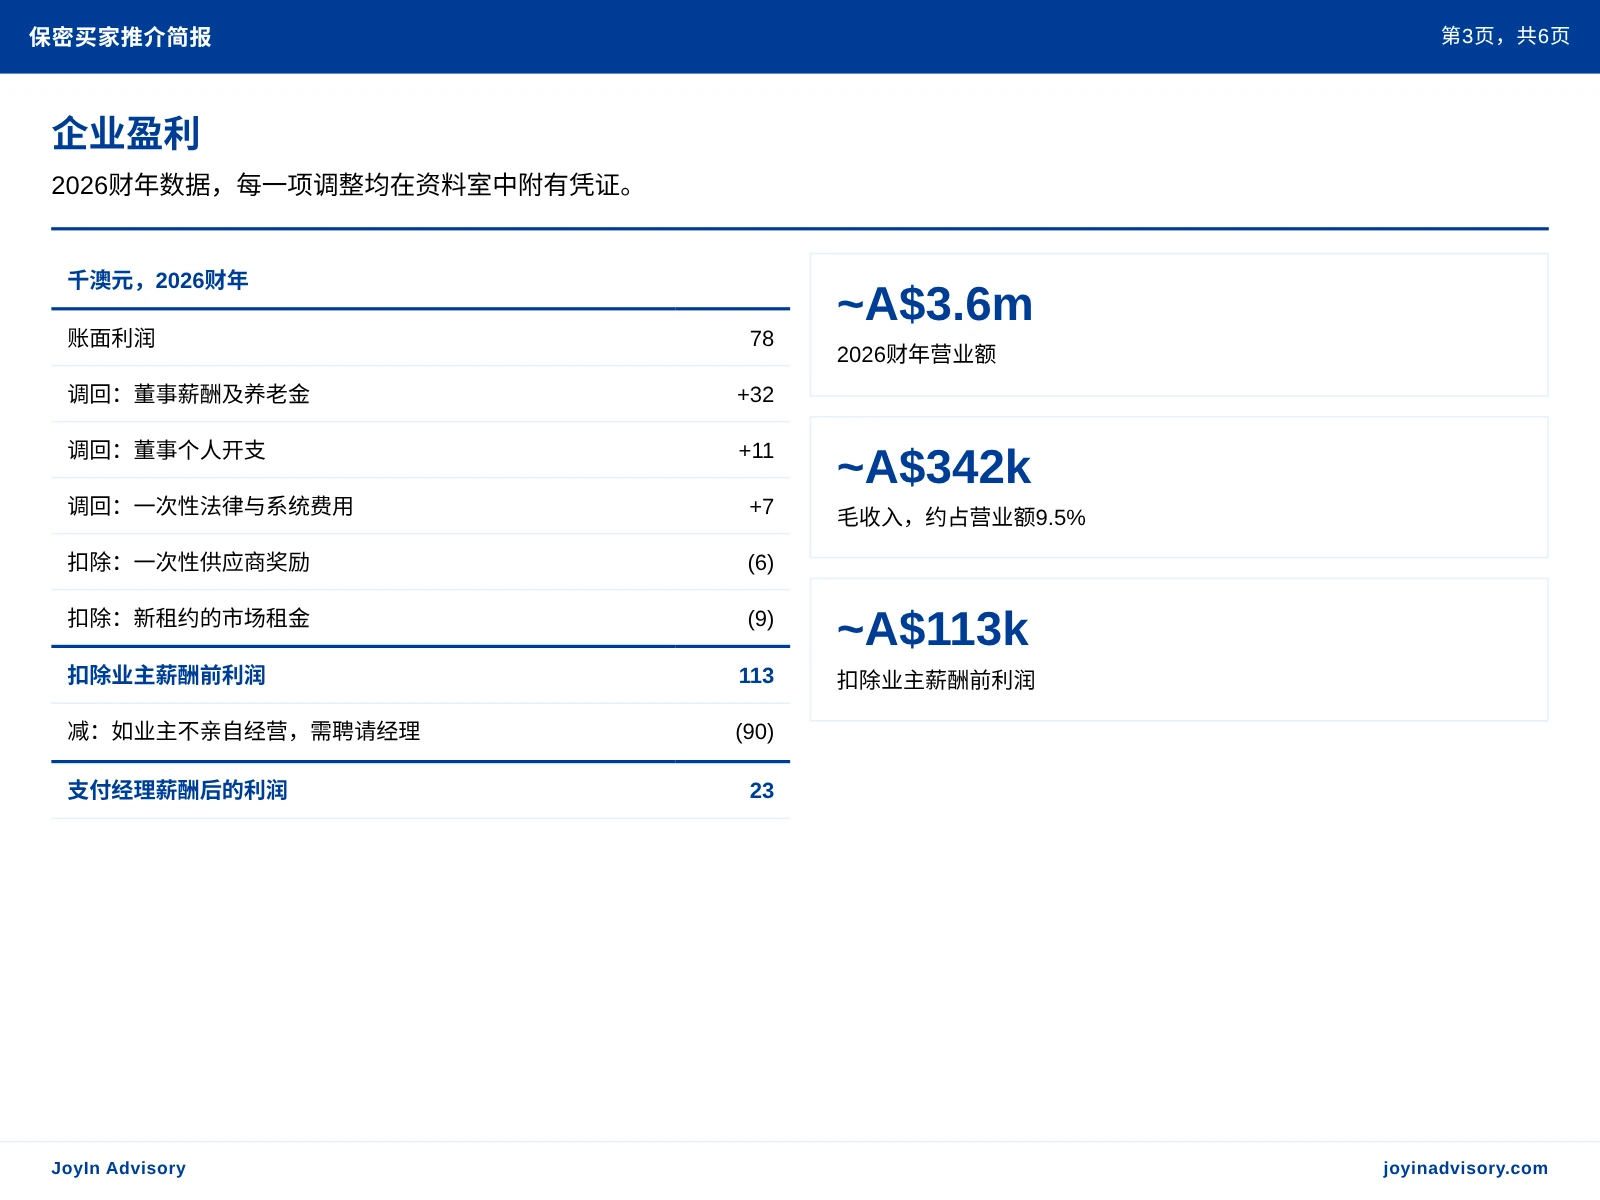Click the (90) value cell
Viewport: 1600px width, 1200px height.
click(754, 732)
